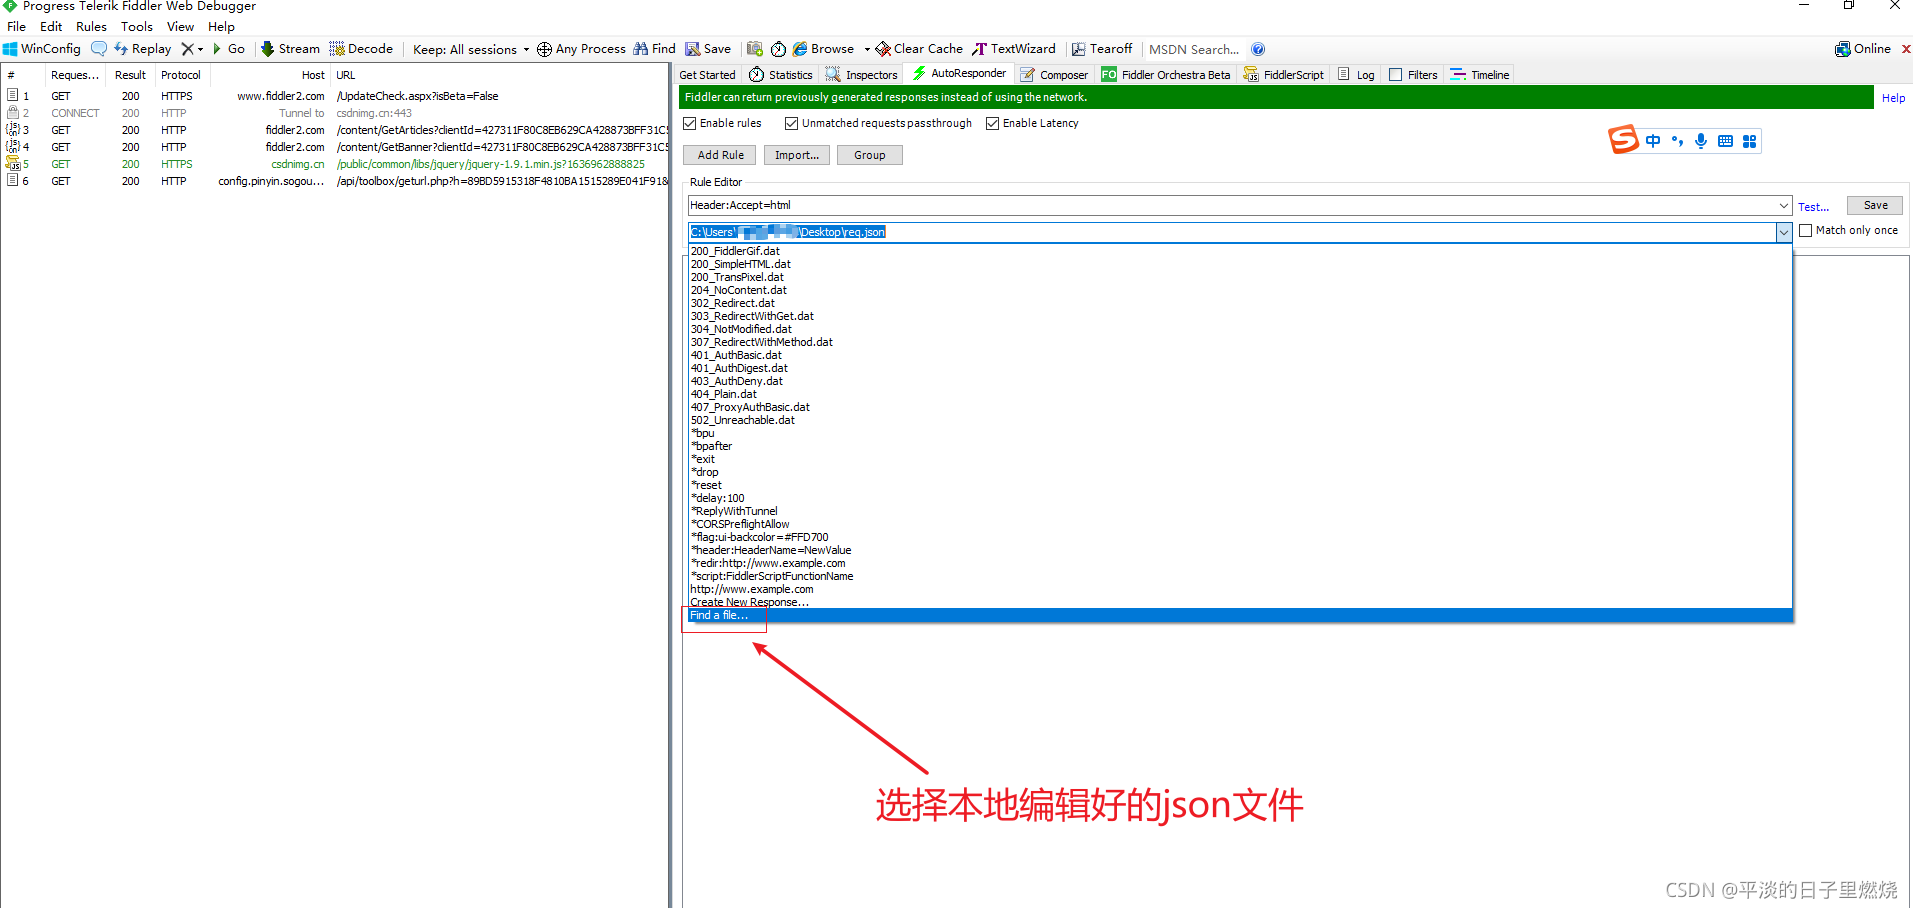Click Browse to launch browser
Viewport: 1913px width, 908px height.
tap(824, 49)
